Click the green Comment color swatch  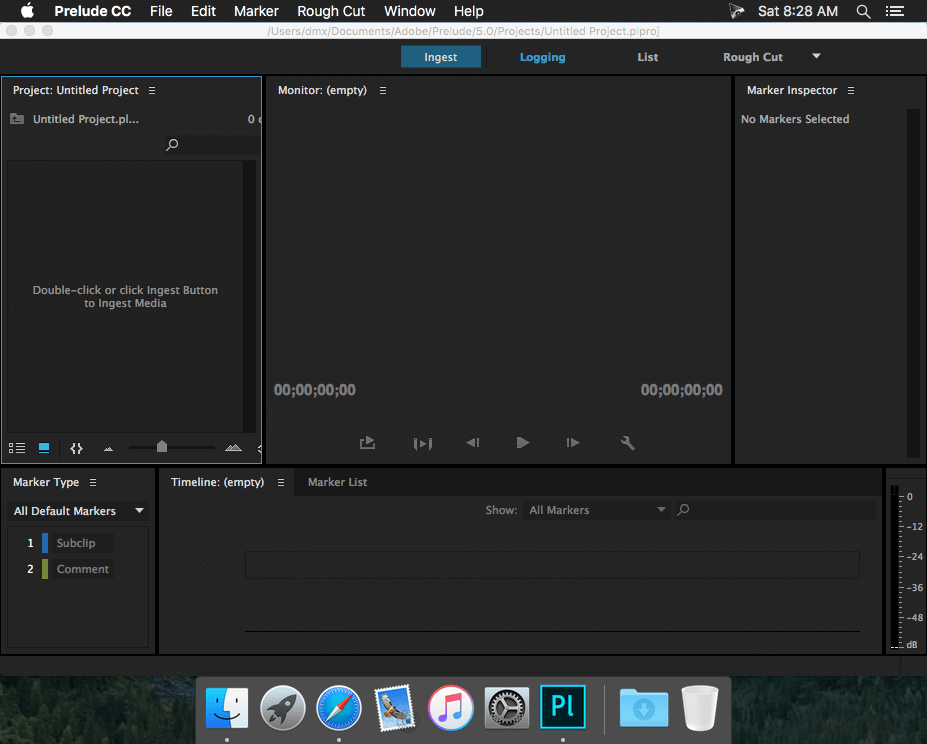pyautogui.click(x=45, y=569)
